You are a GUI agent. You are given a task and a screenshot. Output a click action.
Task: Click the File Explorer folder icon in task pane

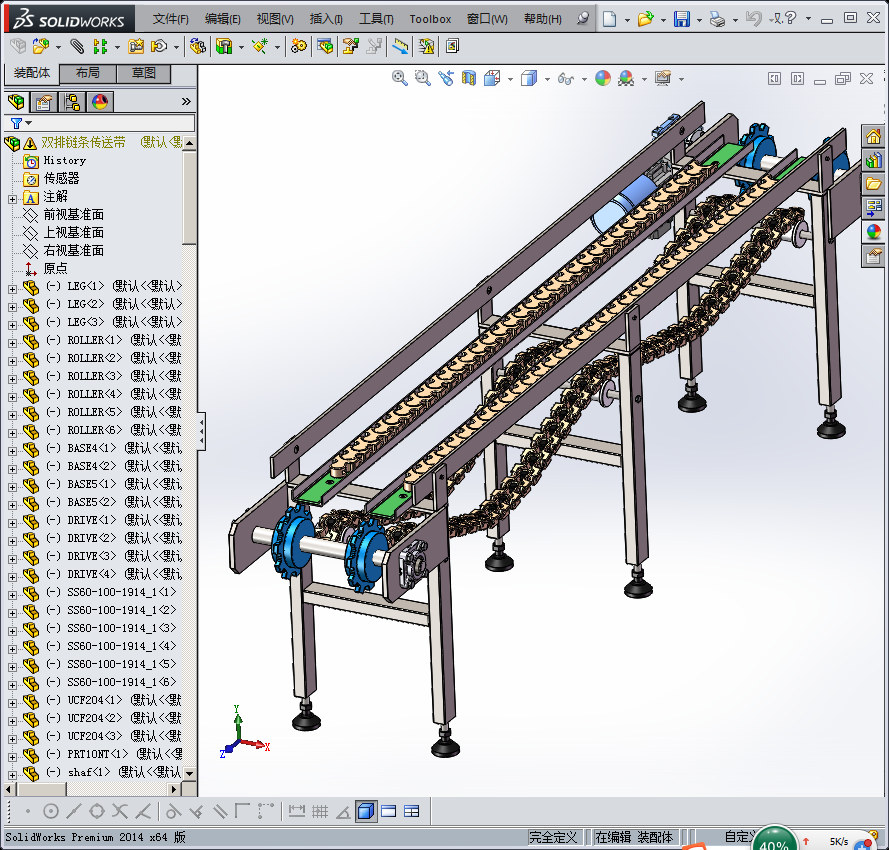[x=873, y=184]
